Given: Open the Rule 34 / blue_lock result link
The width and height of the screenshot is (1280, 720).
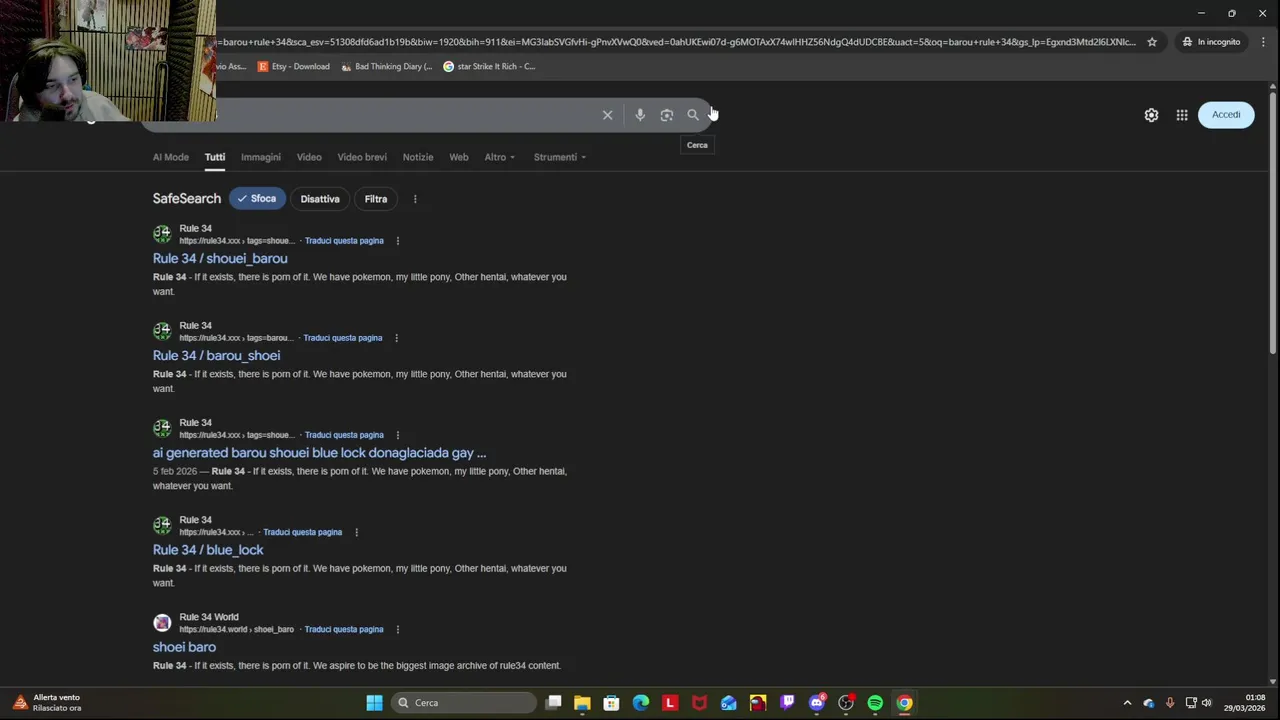Looking at the screenshot, I should click(208, 550).
